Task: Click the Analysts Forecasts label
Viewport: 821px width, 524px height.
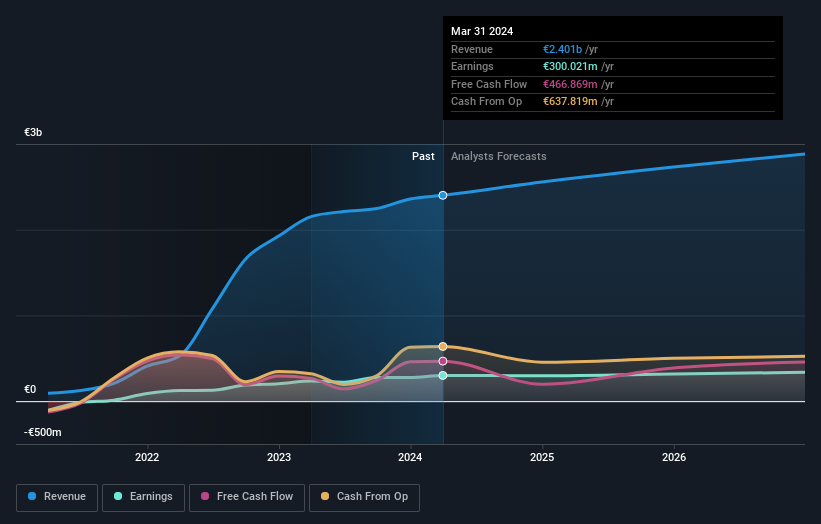Action: pos(498,156)
